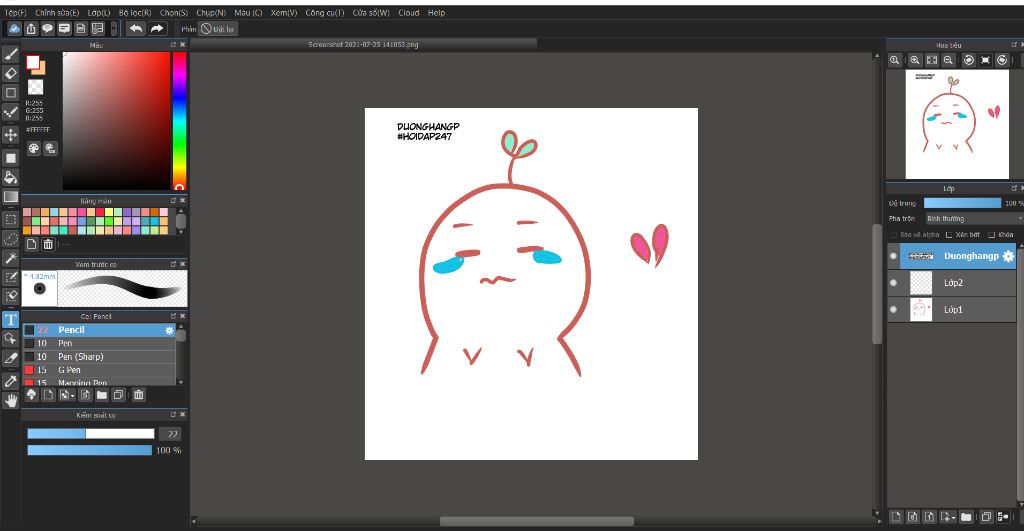Select the Operation tool
Screen dimensions: 1024x531
click(10, 338)
